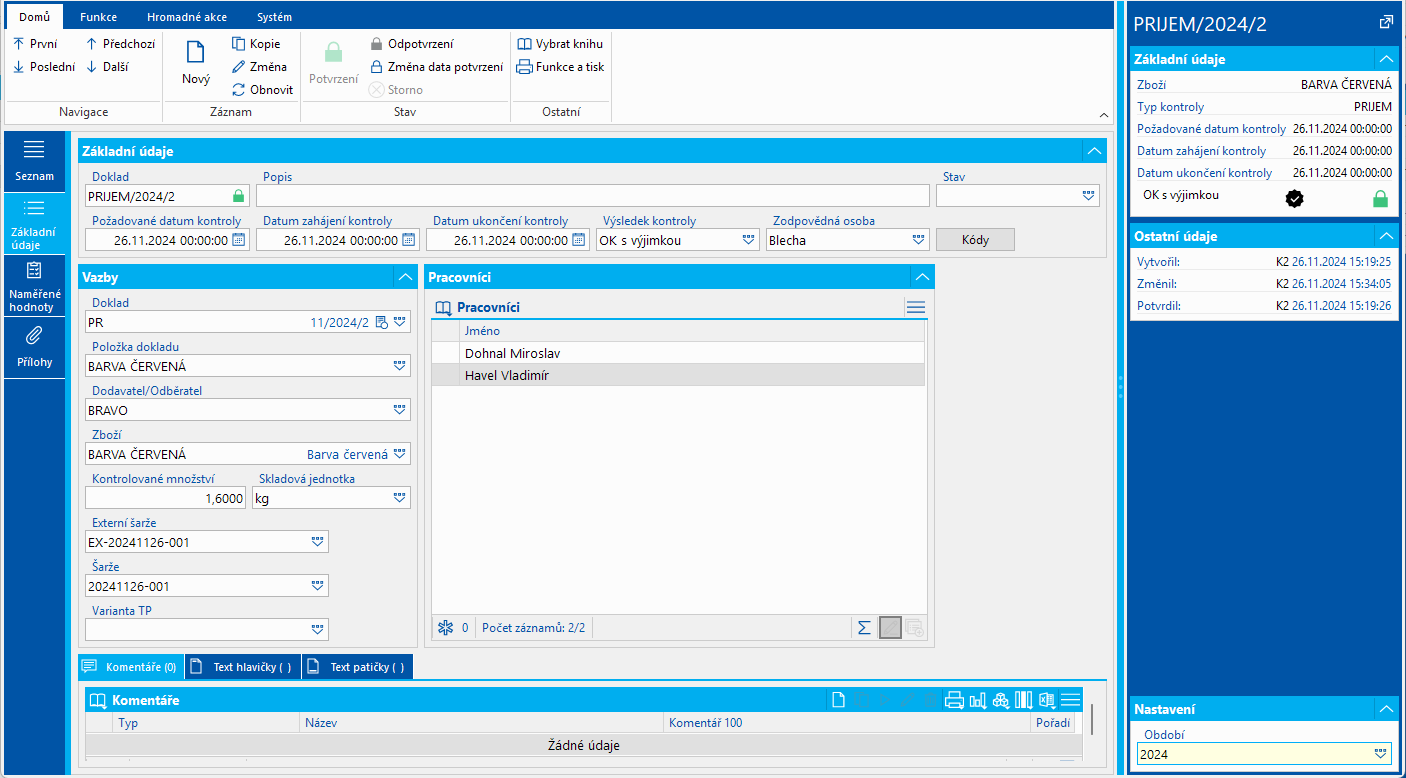The height and width of the screenshot is (778, 1406).
Task: Navigate to previous record (Předchozí)
Action: [x=119, y=44]
